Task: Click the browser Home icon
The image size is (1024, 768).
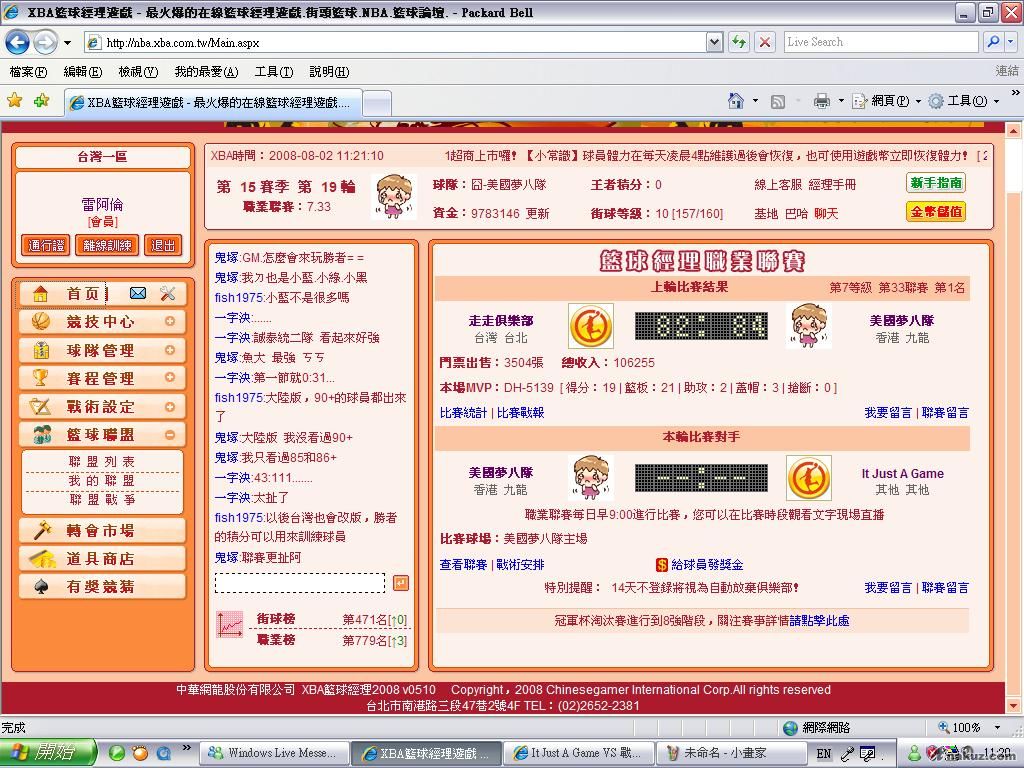Action: tap(736, 101)
